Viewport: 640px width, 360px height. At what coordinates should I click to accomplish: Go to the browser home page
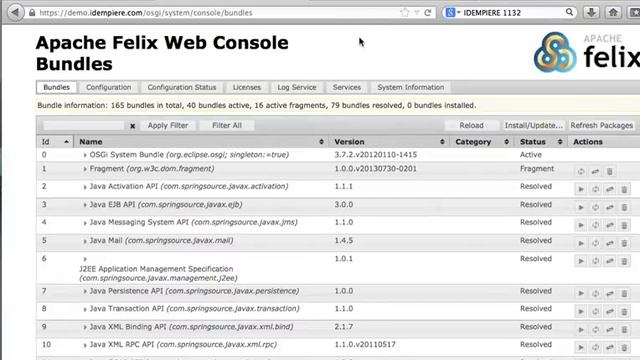(x=613, y=13)
